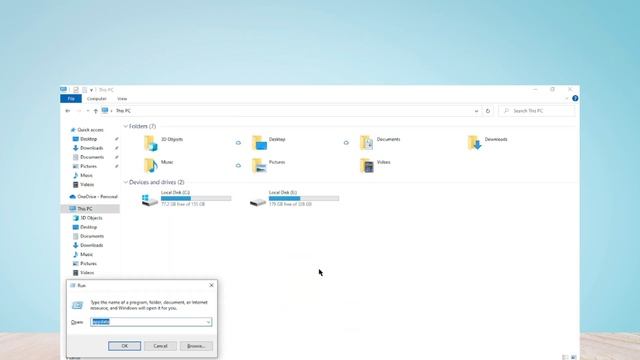Image resolution: width=640 pixels, height=360 pixels.
Task: Open Music under Quick access
Action: [83, 175]
